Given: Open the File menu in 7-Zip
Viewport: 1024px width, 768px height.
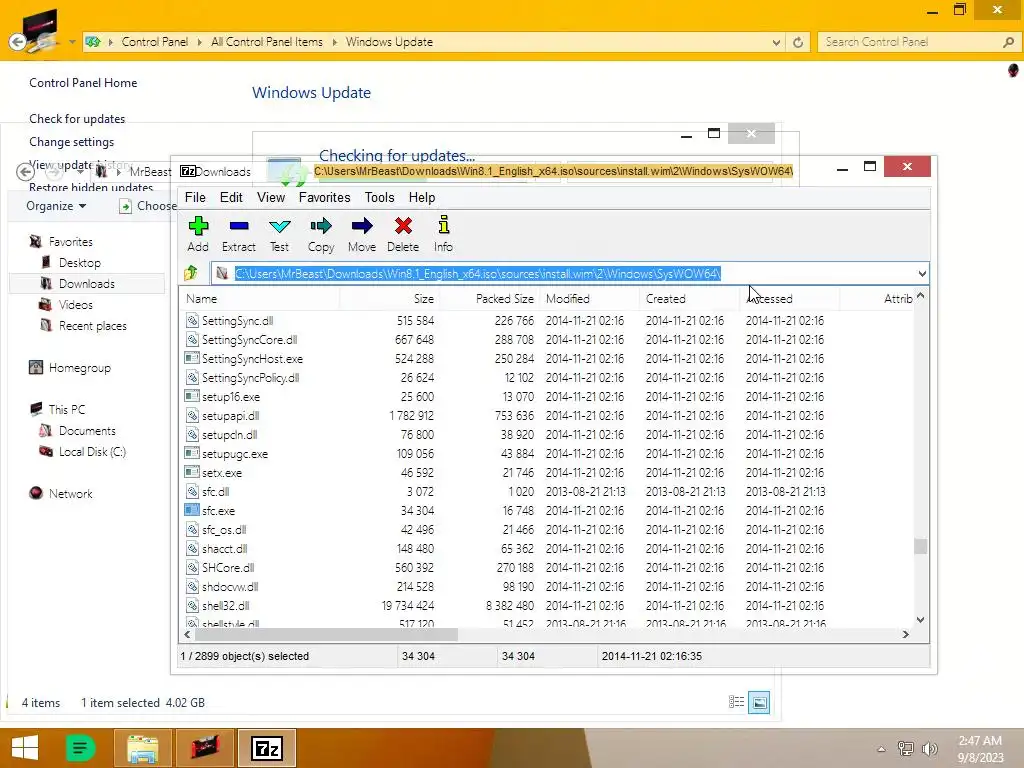Looking at the screenshot, I should pyautogui.click(x=195, y=197).
